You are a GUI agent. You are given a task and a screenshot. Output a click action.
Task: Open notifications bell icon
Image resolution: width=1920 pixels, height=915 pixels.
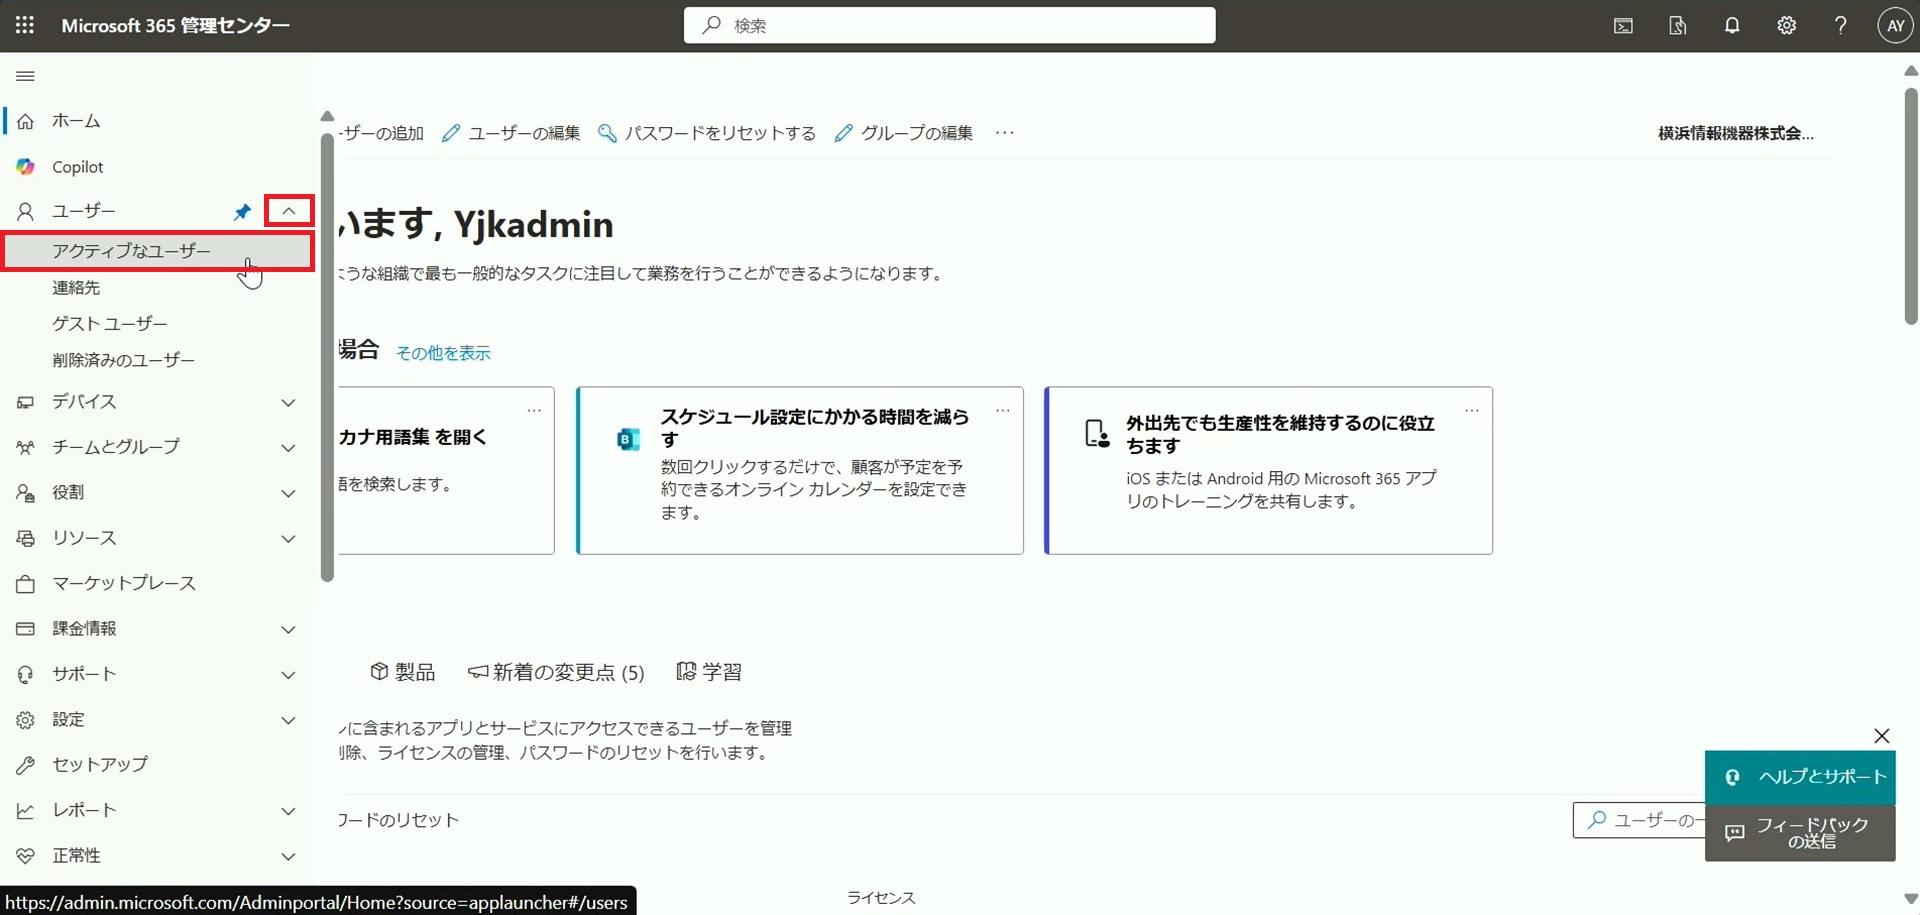click(x=1732, y=26)
